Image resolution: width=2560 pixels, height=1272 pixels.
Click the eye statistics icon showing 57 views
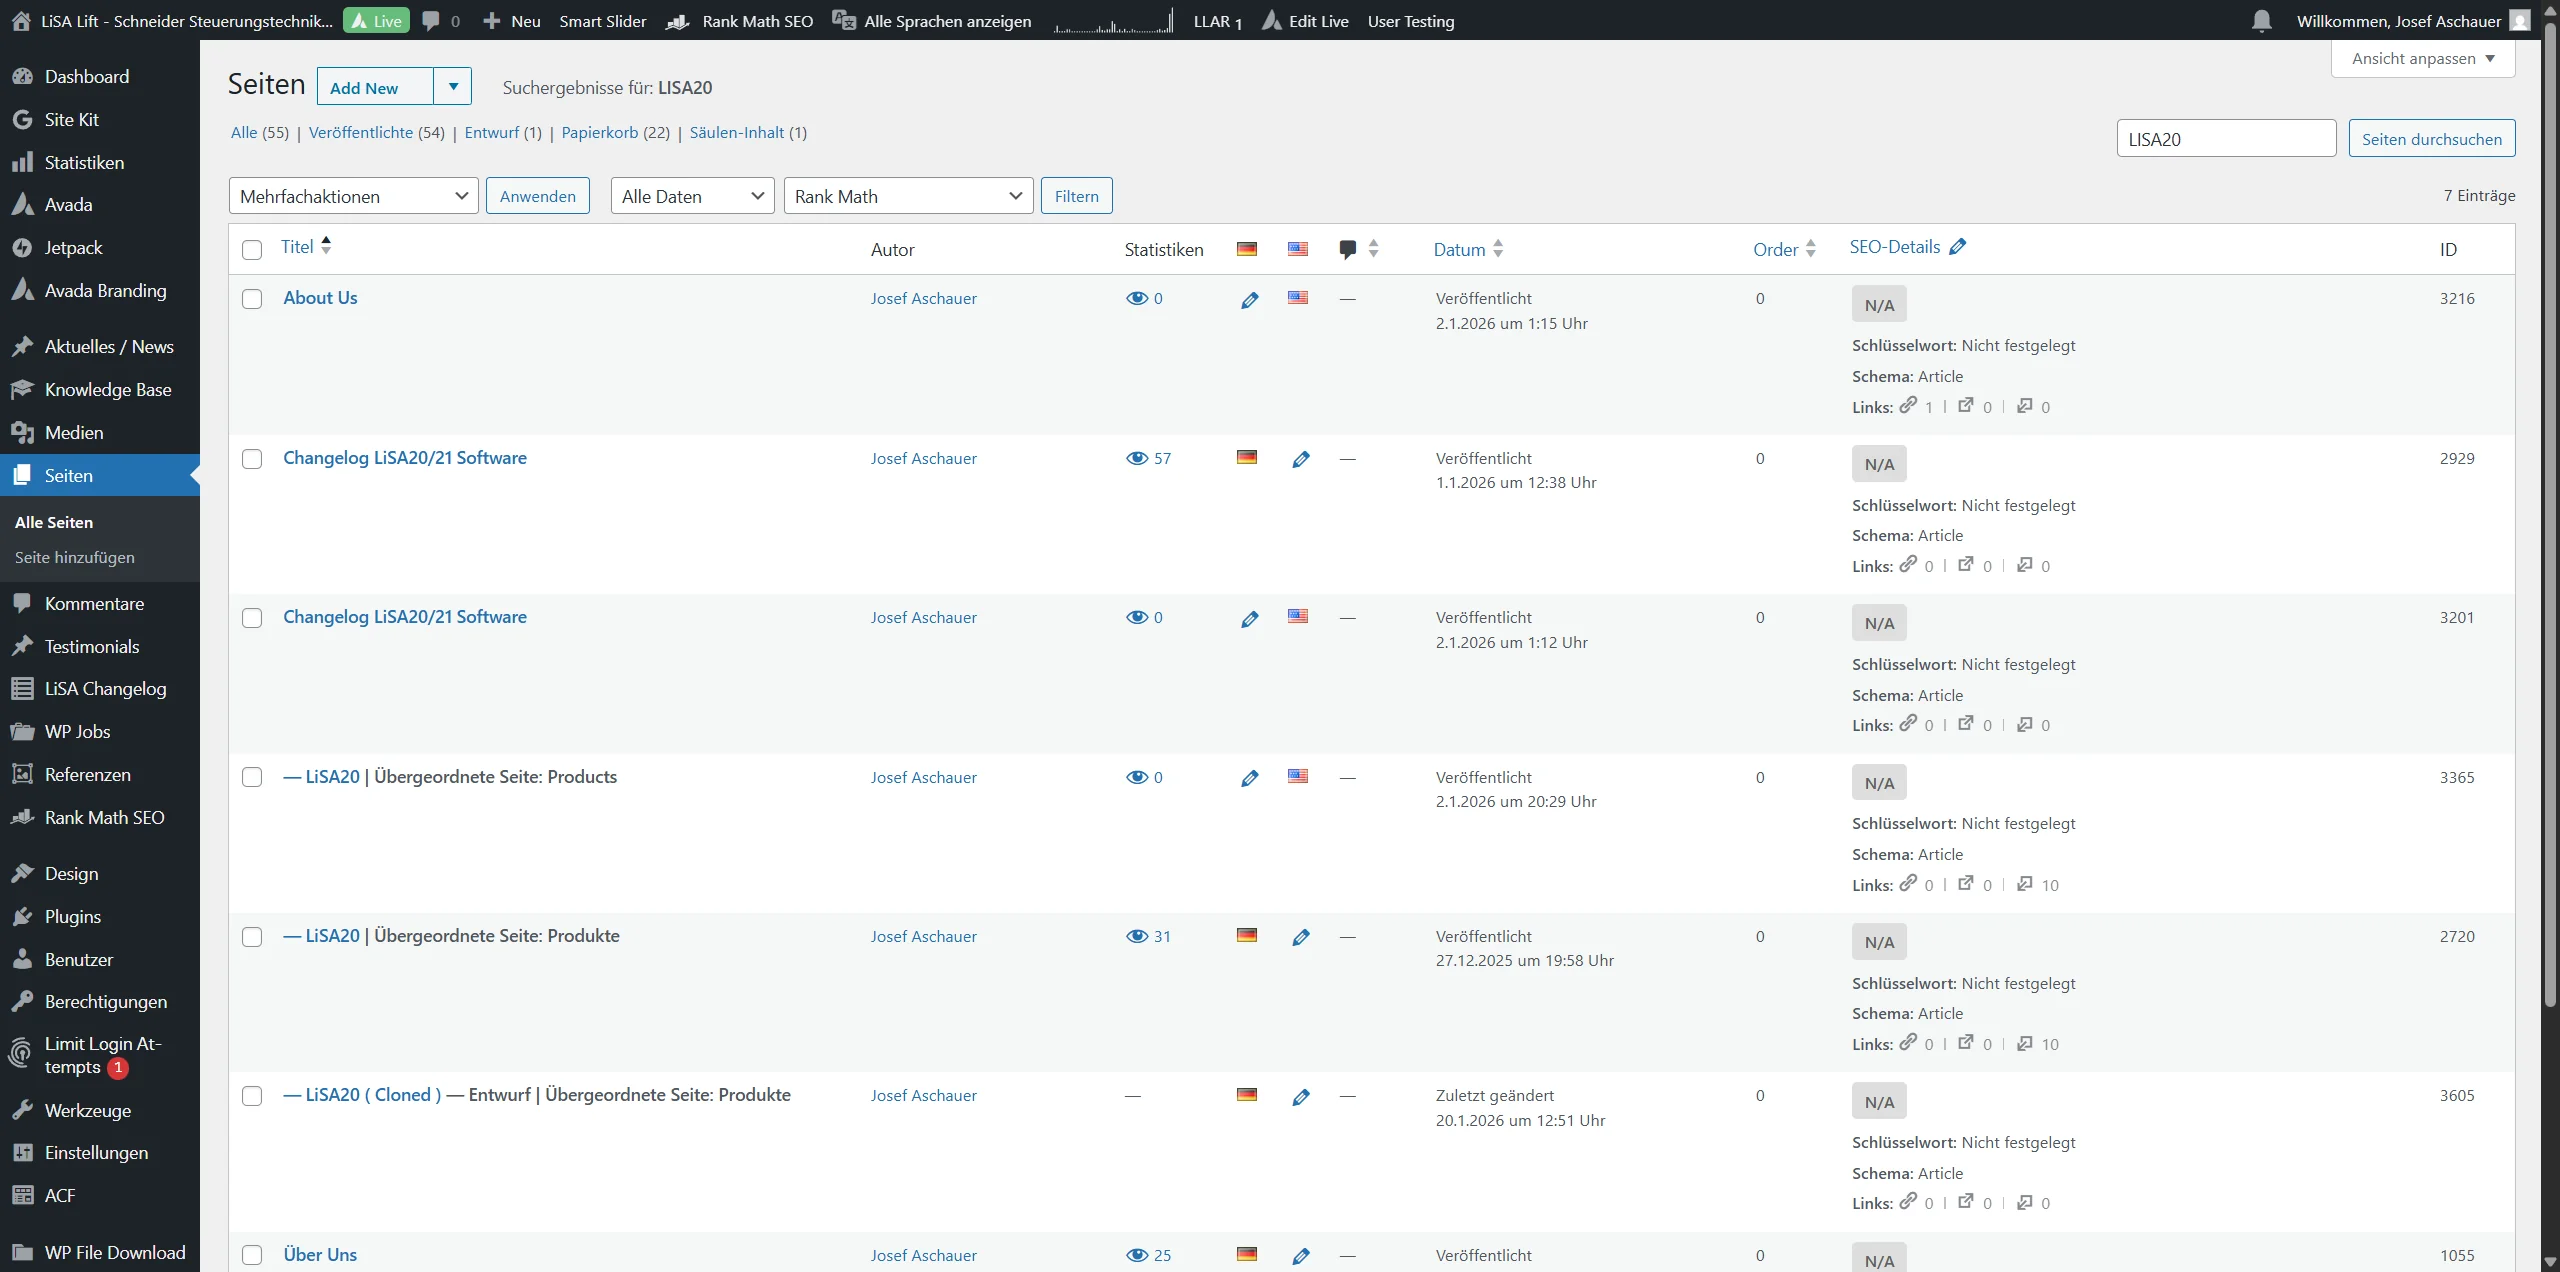(1137, 458)
